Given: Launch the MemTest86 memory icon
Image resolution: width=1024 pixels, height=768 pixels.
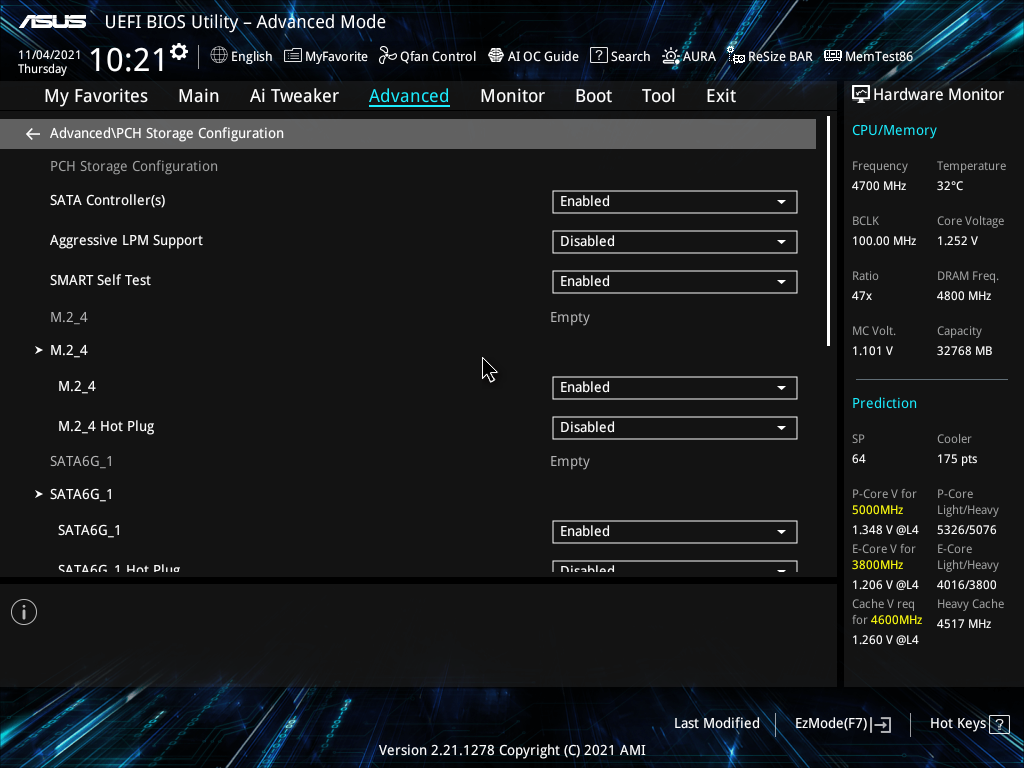Looking at the screenshot, I should (833, 56).
